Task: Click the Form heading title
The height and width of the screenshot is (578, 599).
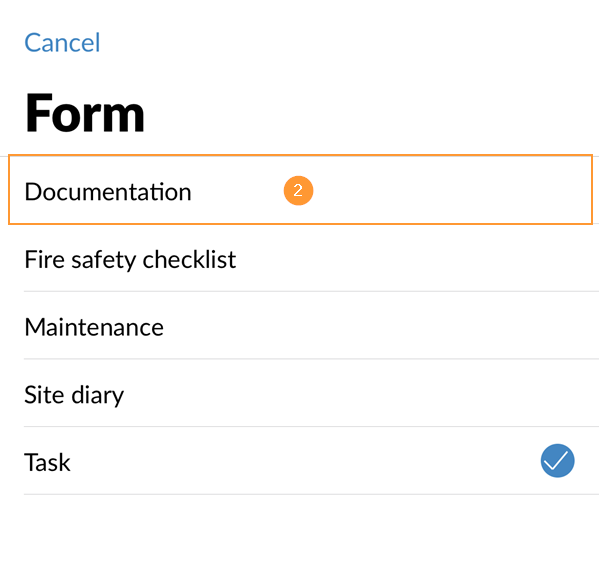Action: pos(84,113)
